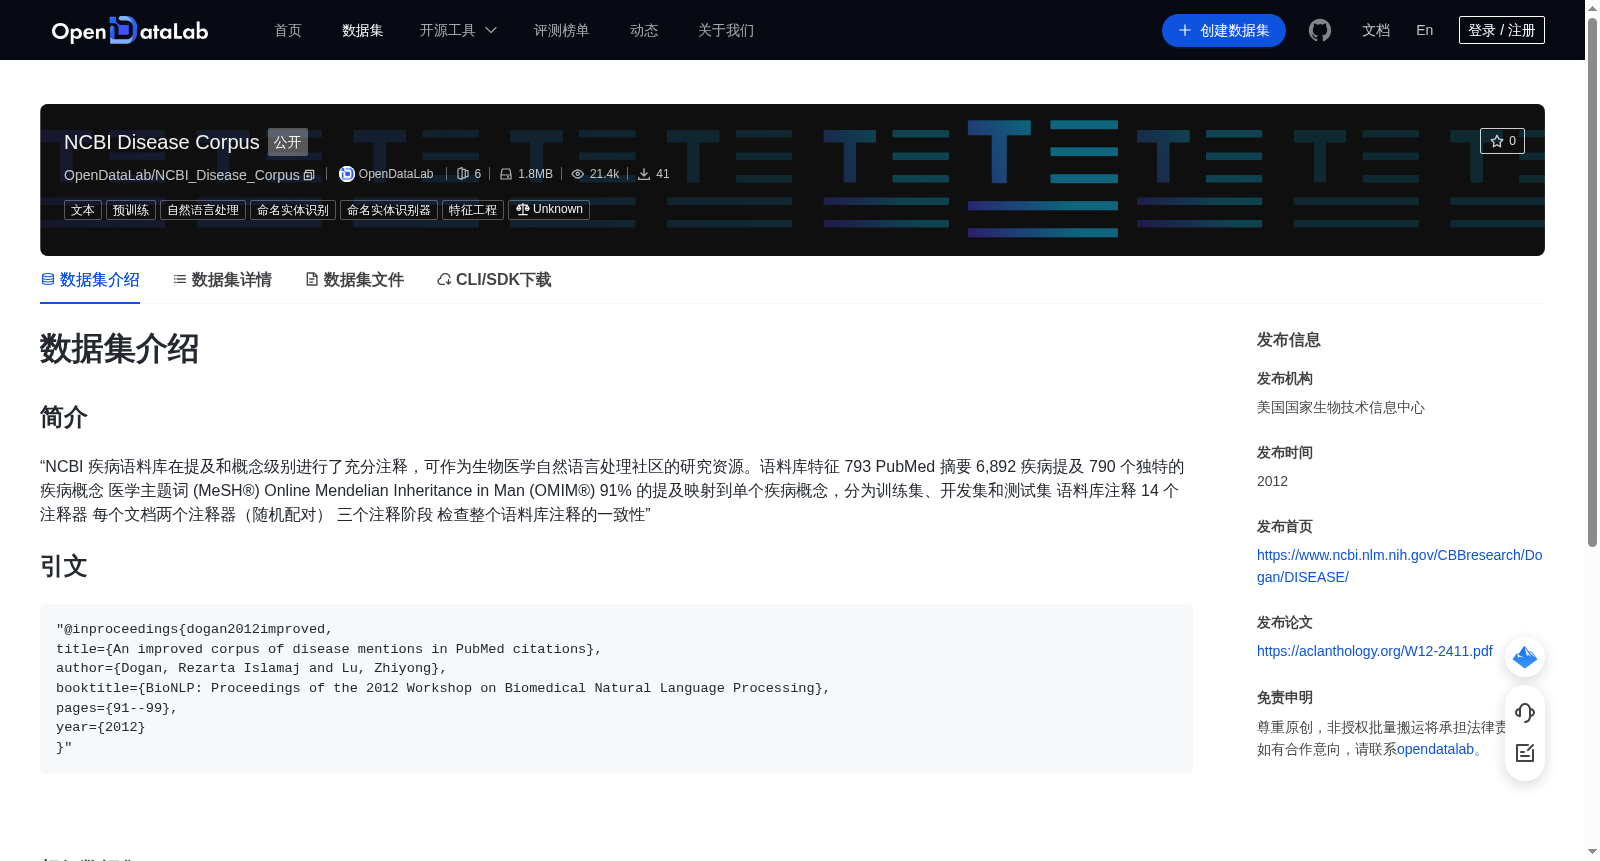Click the NCBI Disease Corpus title
Viewport: 1600px width, 861px height.
(162, 142)
